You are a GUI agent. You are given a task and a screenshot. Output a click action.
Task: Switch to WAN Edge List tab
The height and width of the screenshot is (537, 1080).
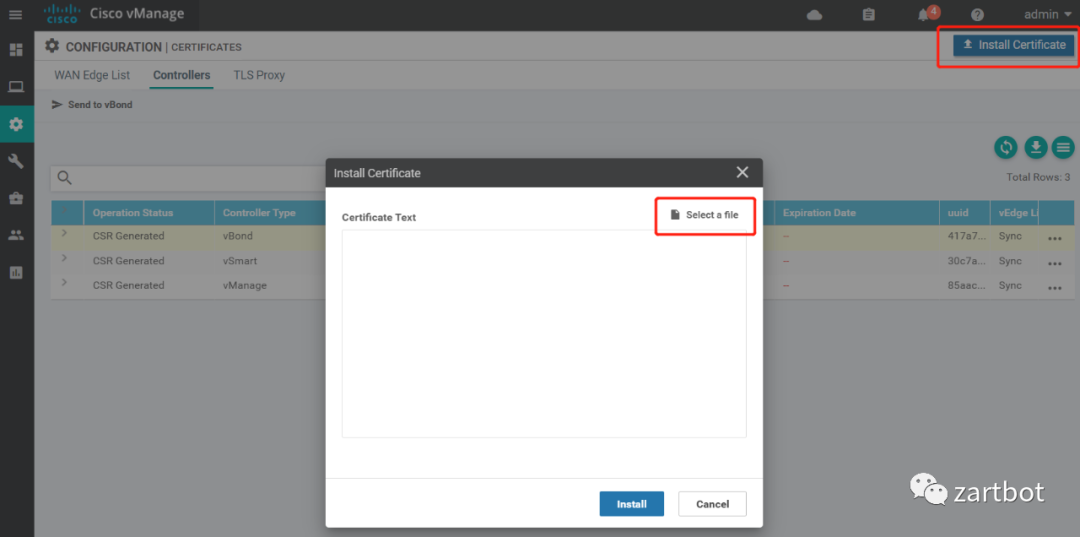tap(92, 75)
